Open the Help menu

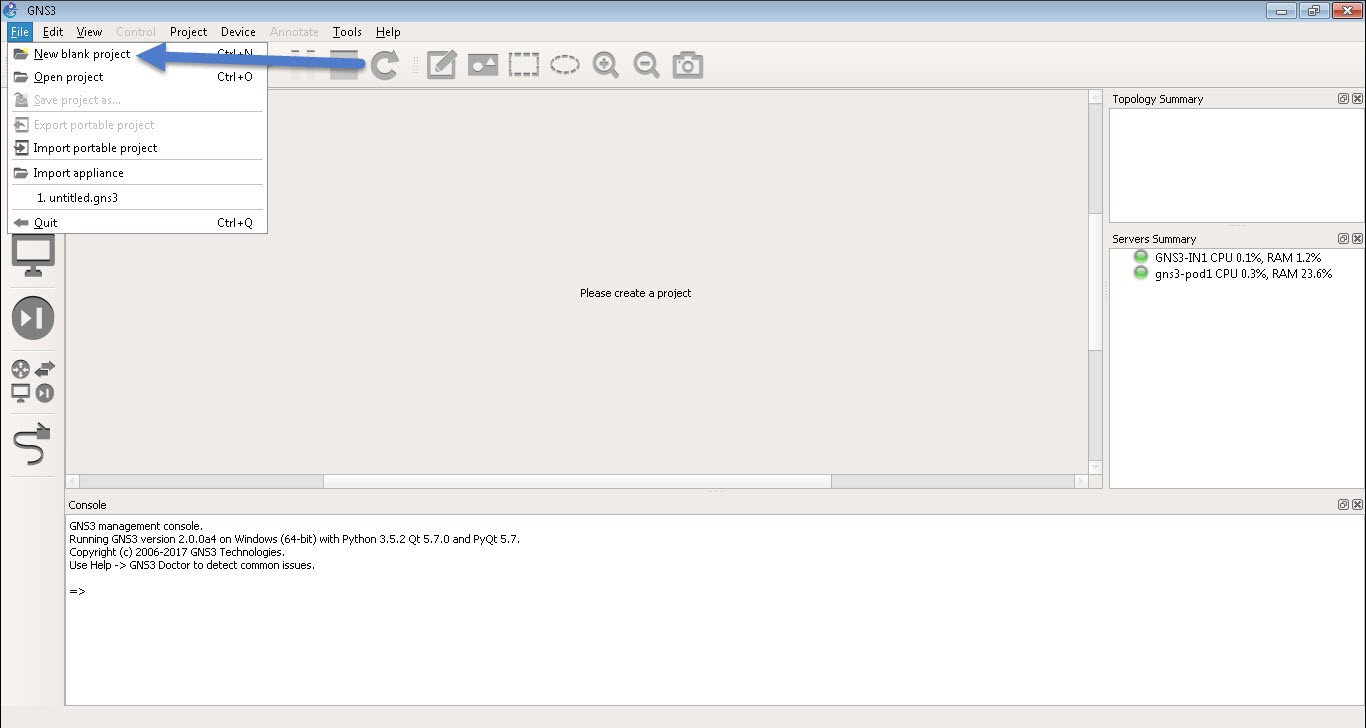click(x=388, y=32)
